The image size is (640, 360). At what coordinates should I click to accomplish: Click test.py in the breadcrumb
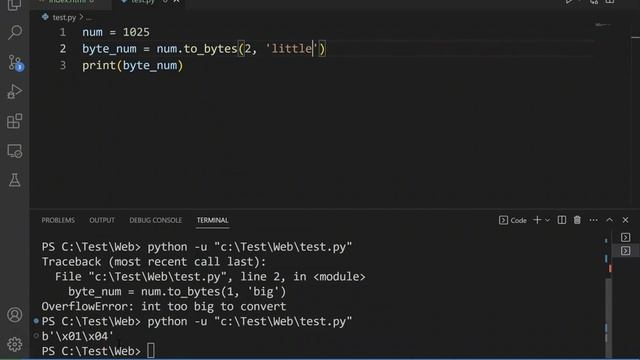pos(64,18)
